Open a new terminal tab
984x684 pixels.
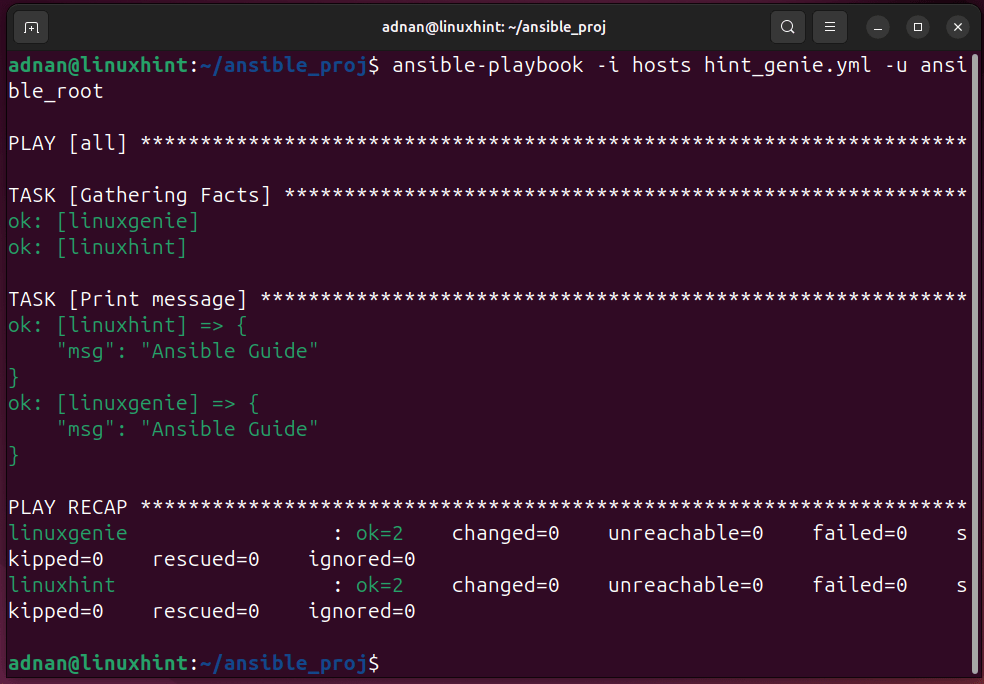pyautogui.click(x=31, y=28)
